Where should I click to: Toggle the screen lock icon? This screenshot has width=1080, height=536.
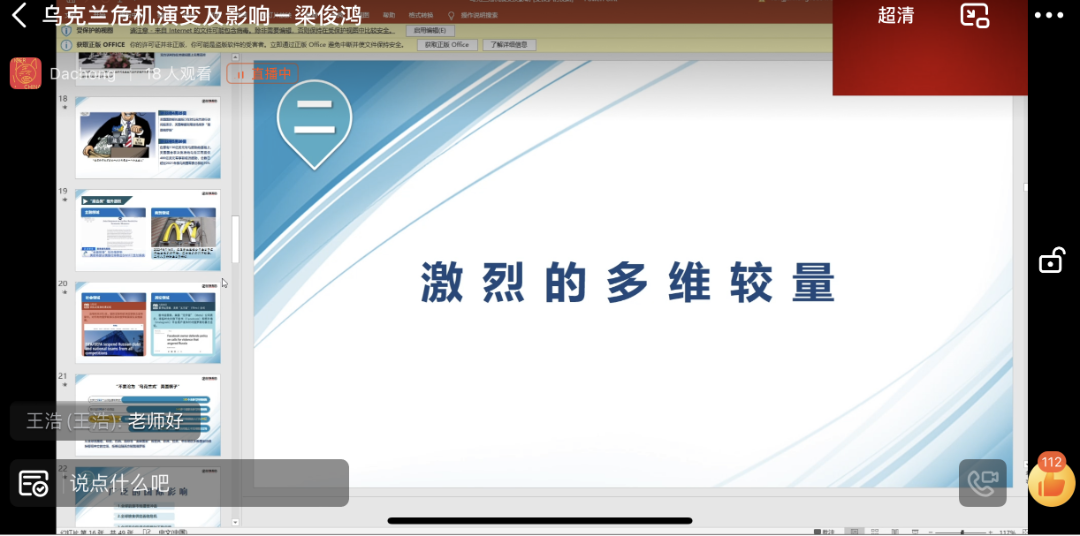1052,260
